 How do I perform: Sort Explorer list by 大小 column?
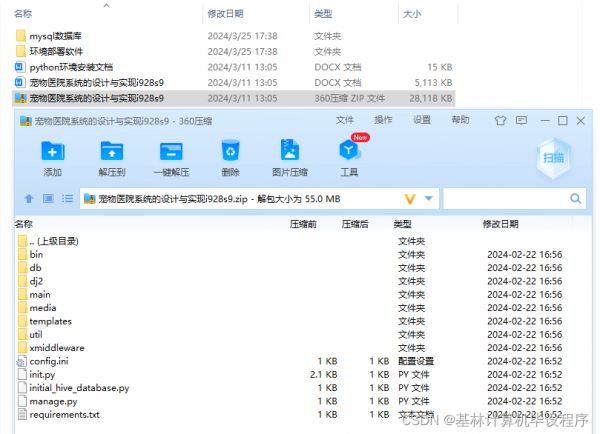pyautogui.click(x=412, y=14)
